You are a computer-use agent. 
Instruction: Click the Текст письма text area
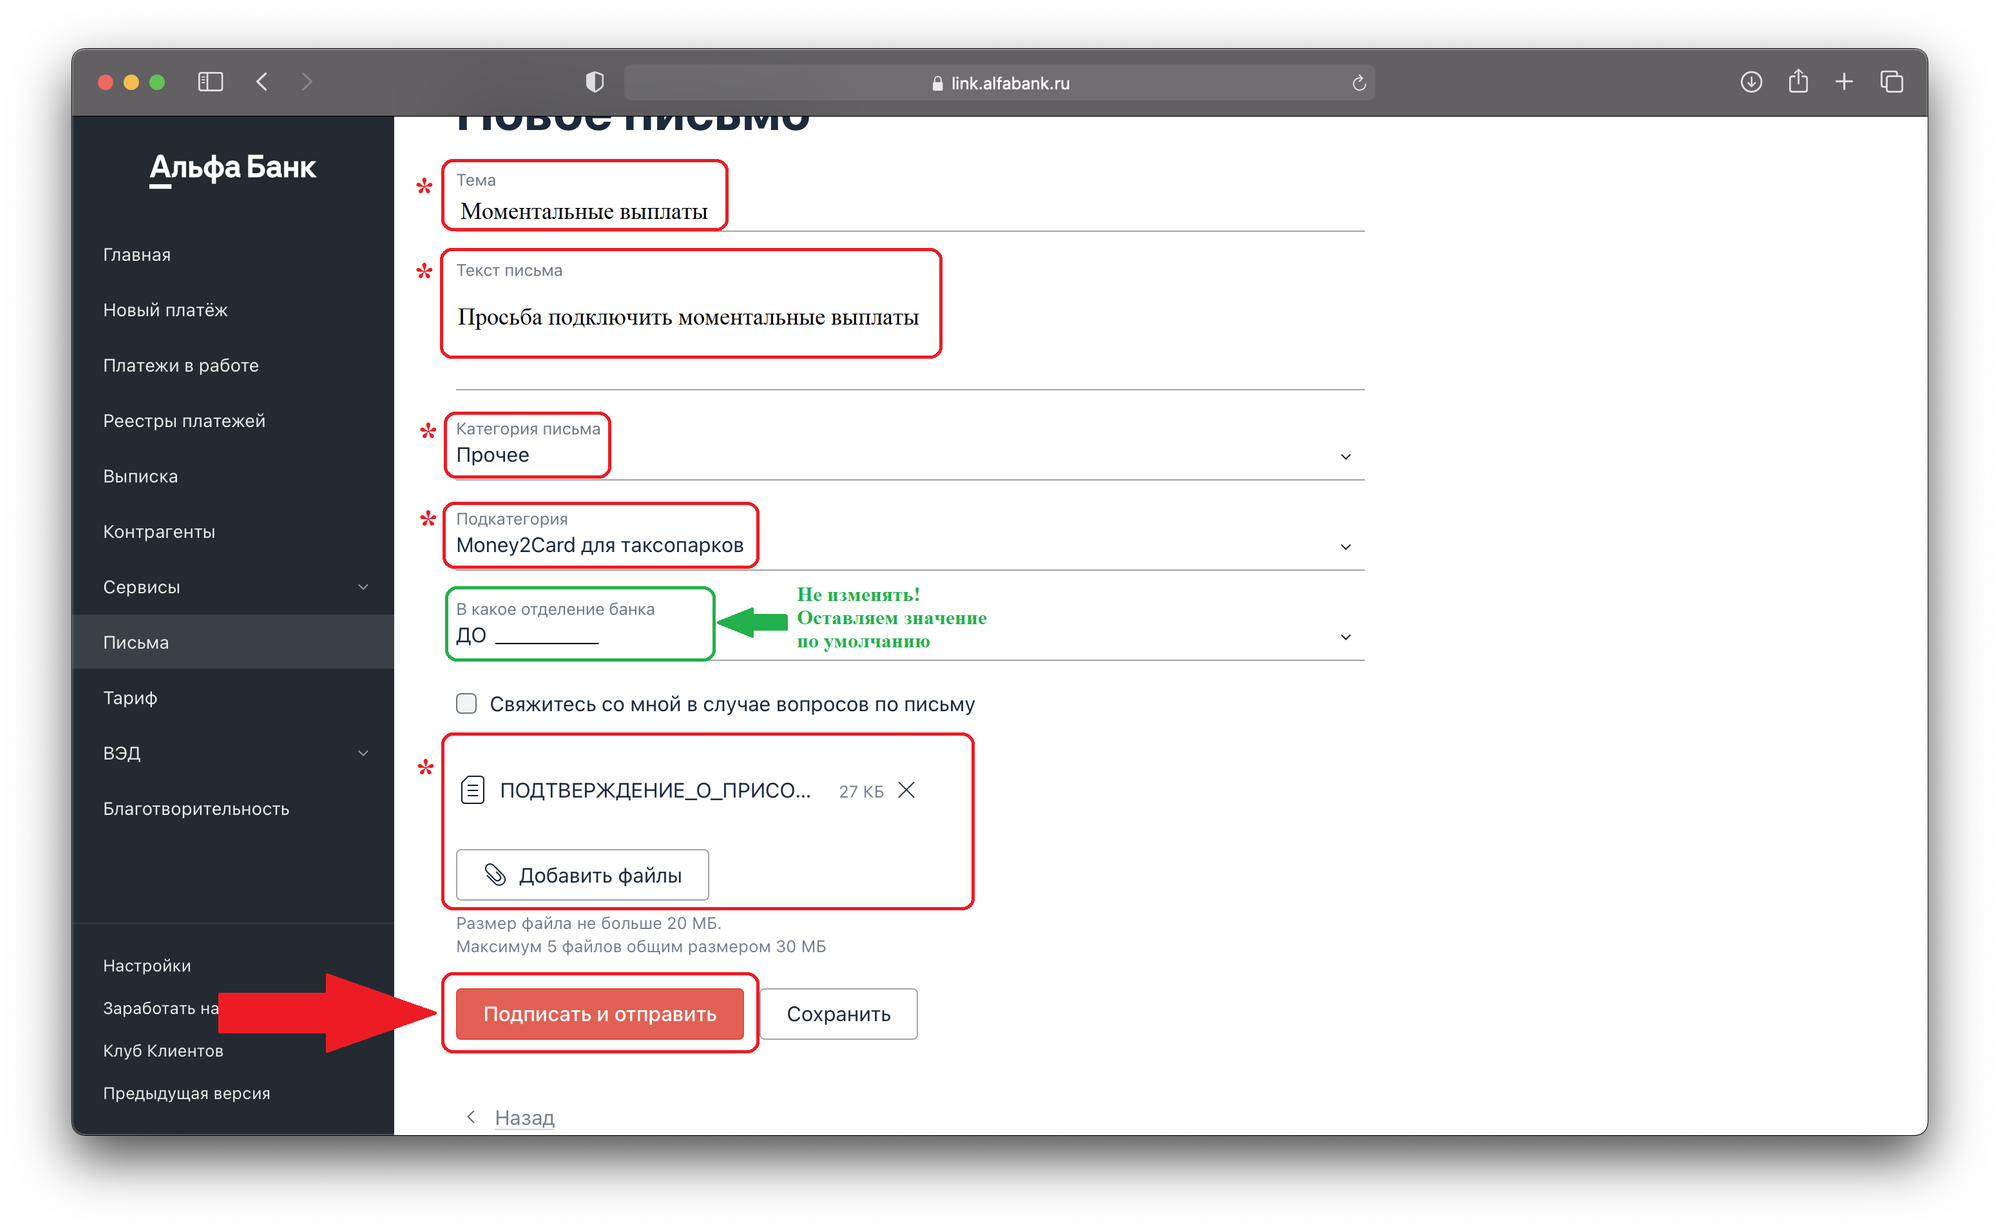(910, 322)
